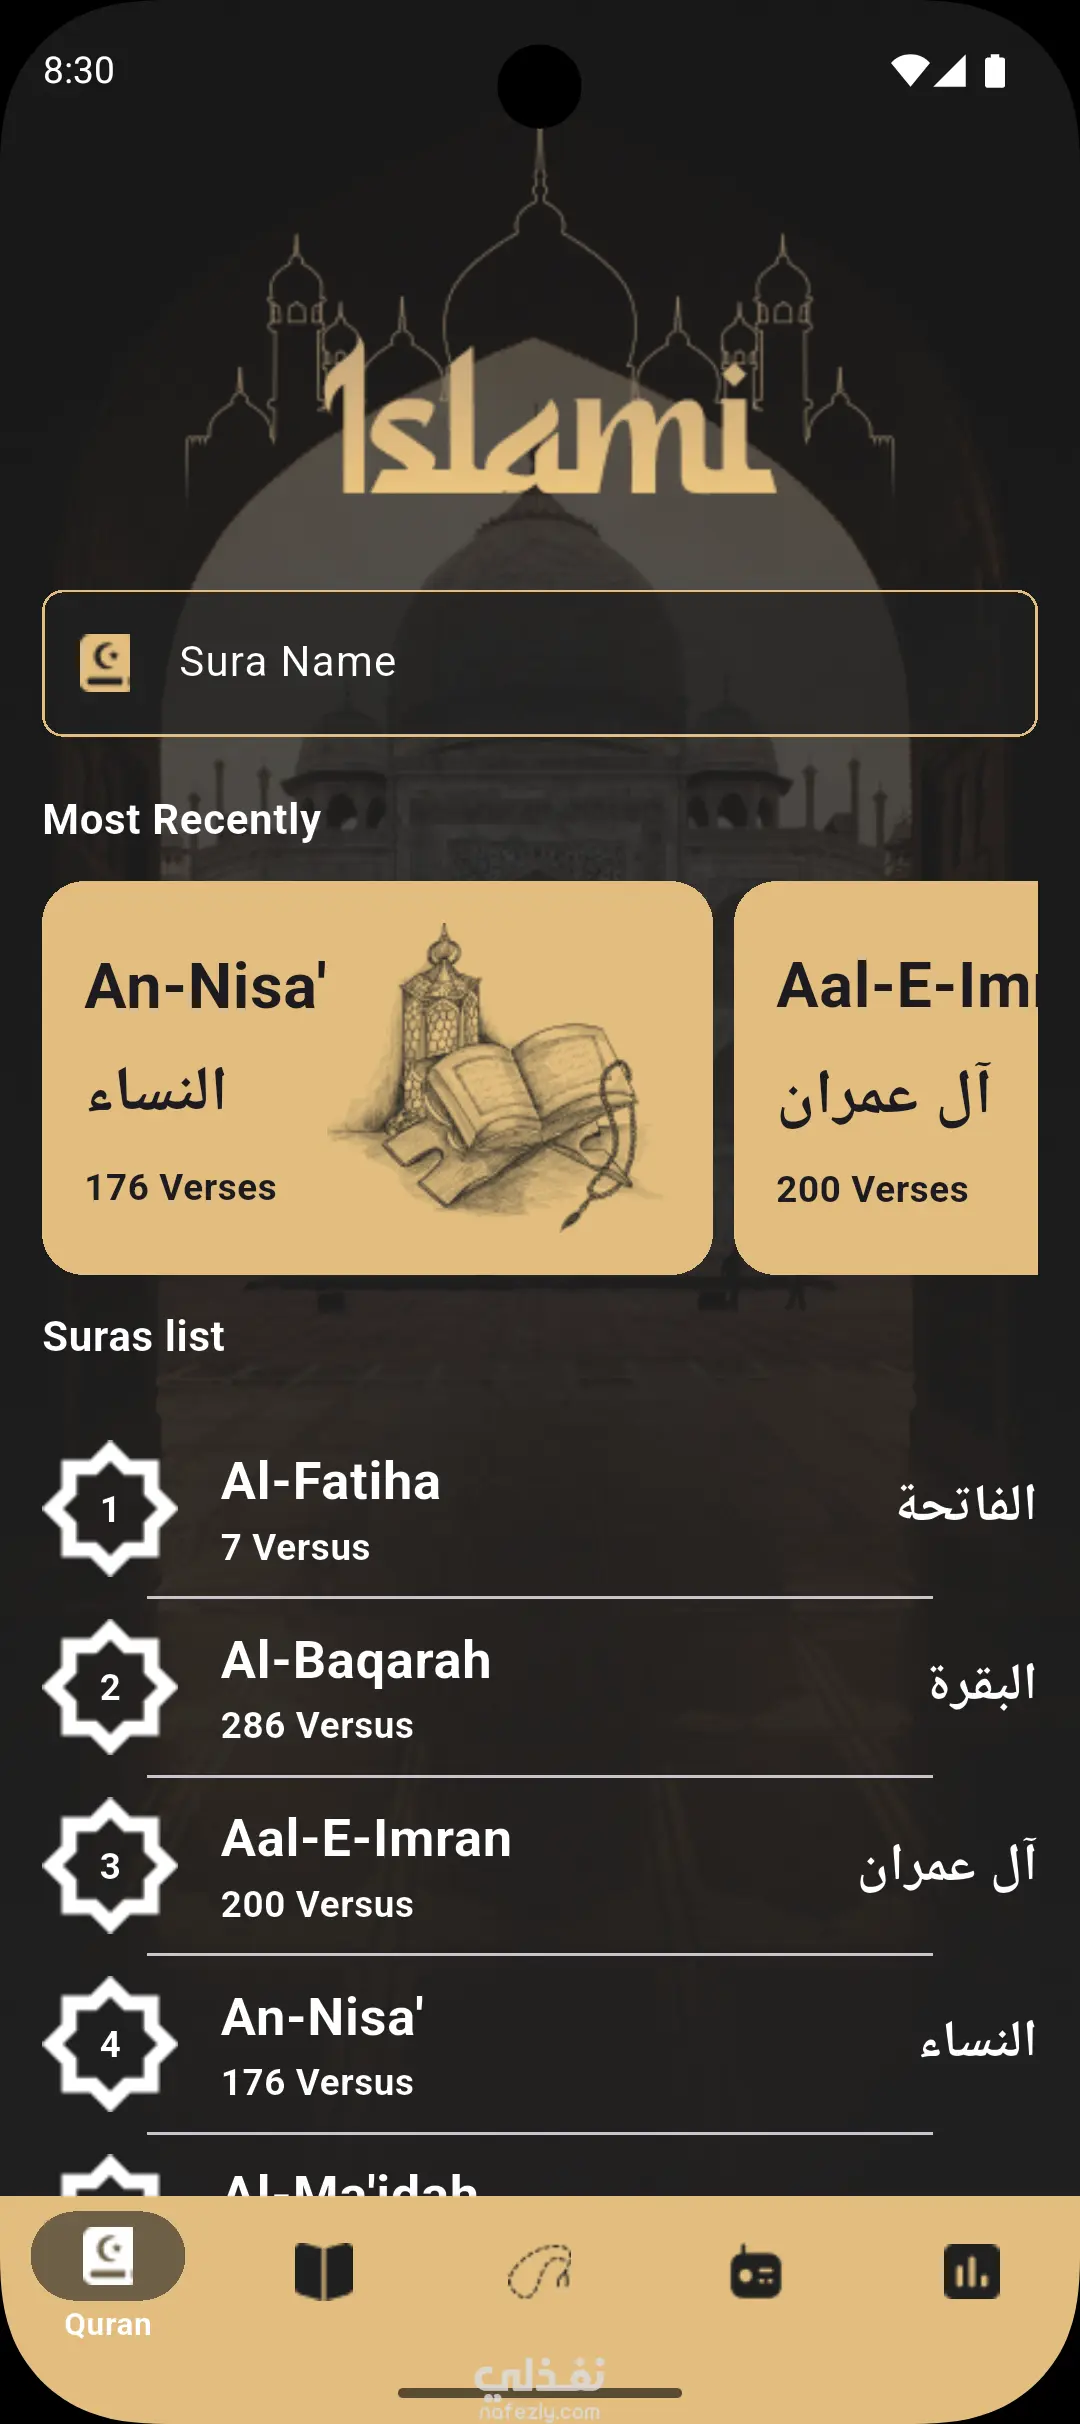Open the Radio tab icon
Image resolution: width=1080 pixels, height=2424 pixels.
[x=756, y=2271]
